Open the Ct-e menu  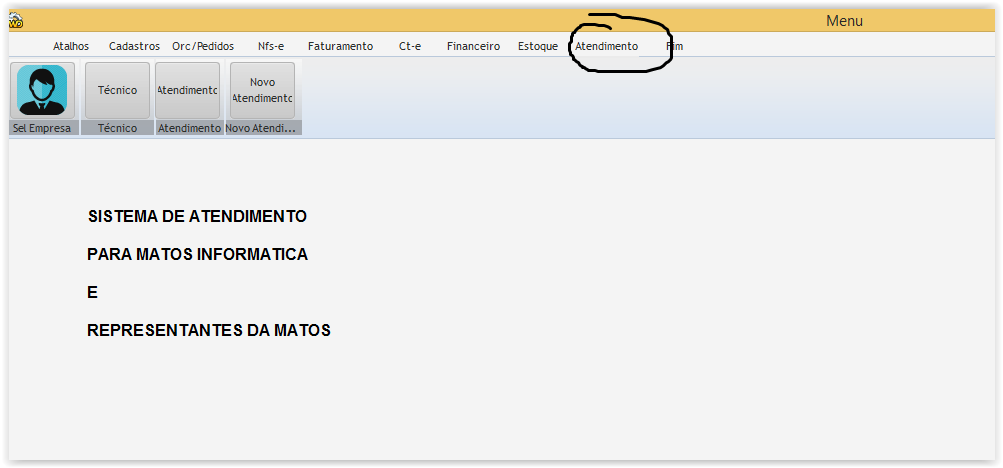point(409,46)
